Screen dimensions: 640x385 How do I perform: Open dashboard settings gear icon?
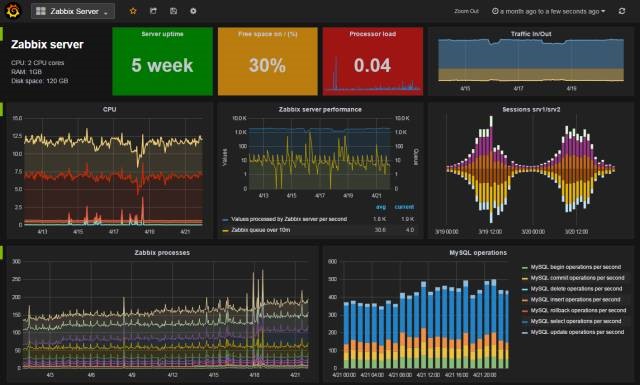[x=193, y=11]
